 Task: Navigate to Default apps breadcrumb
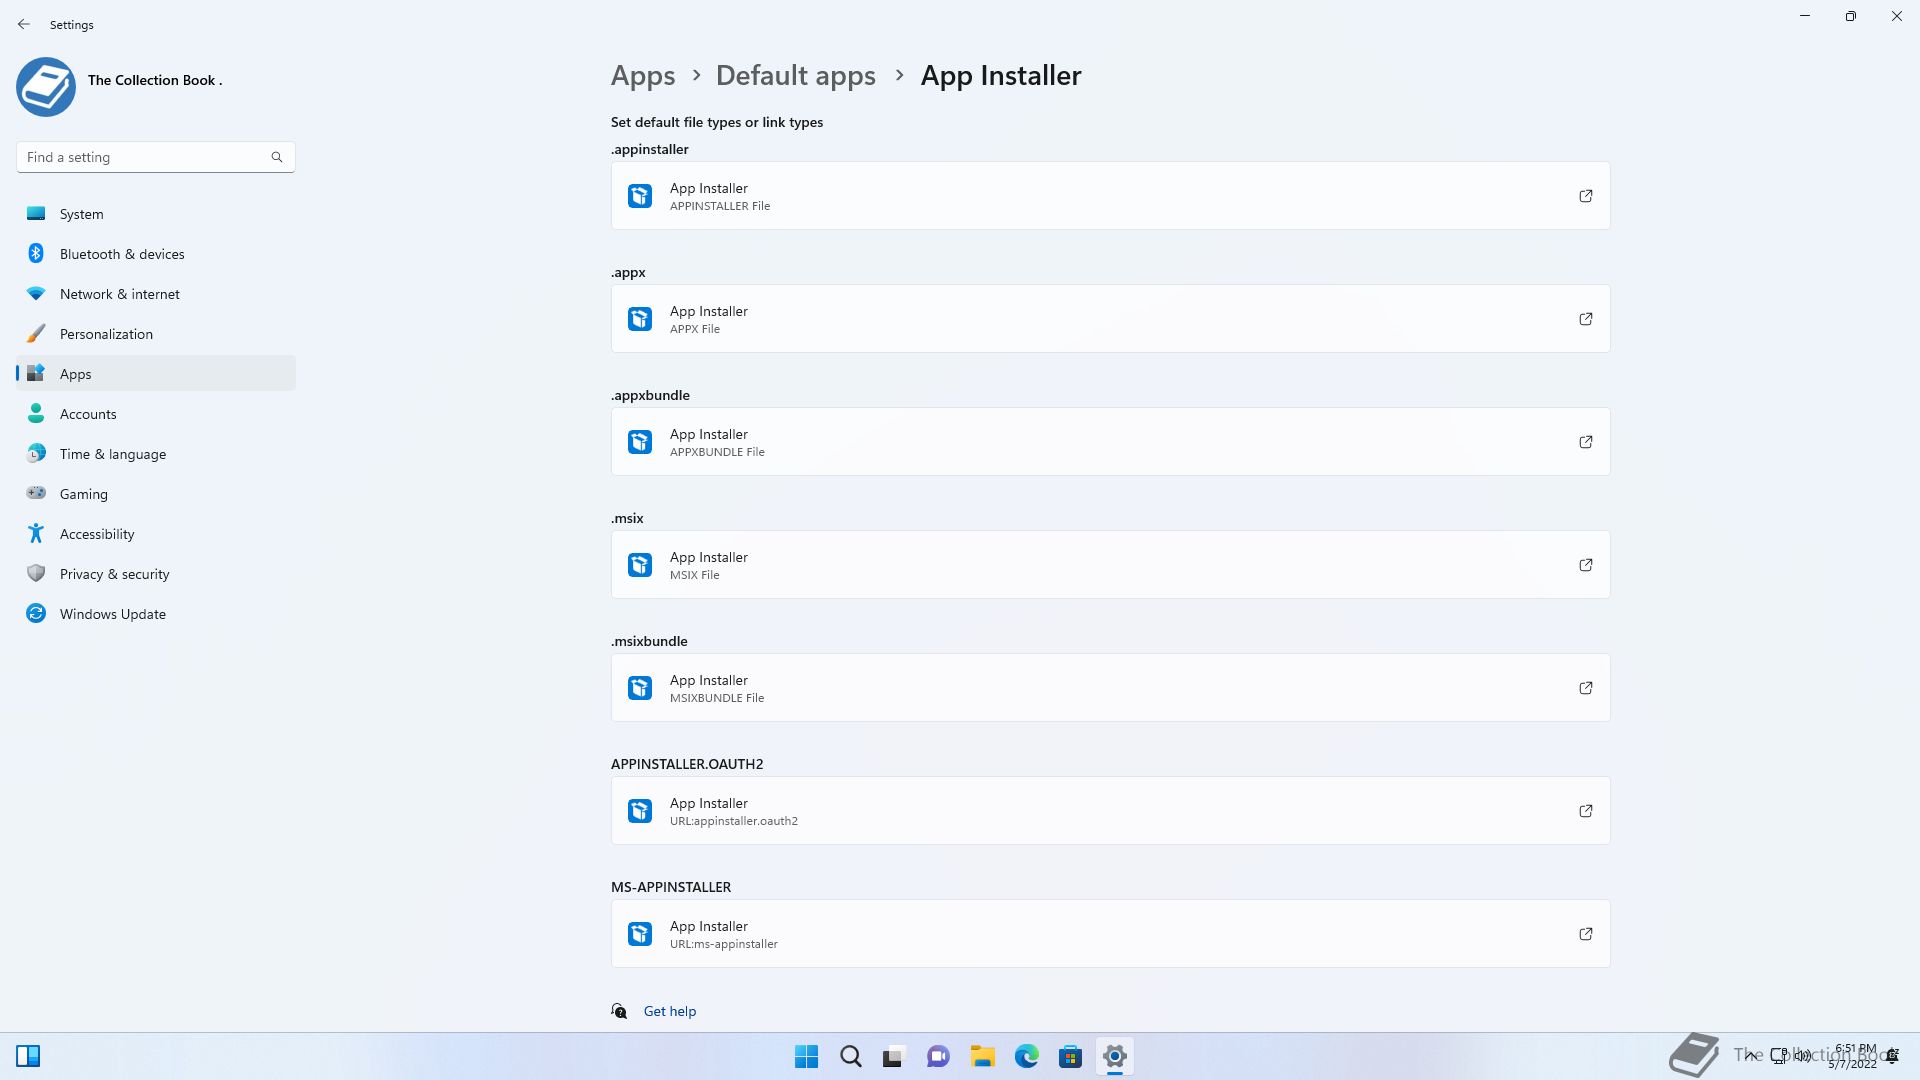796,76
